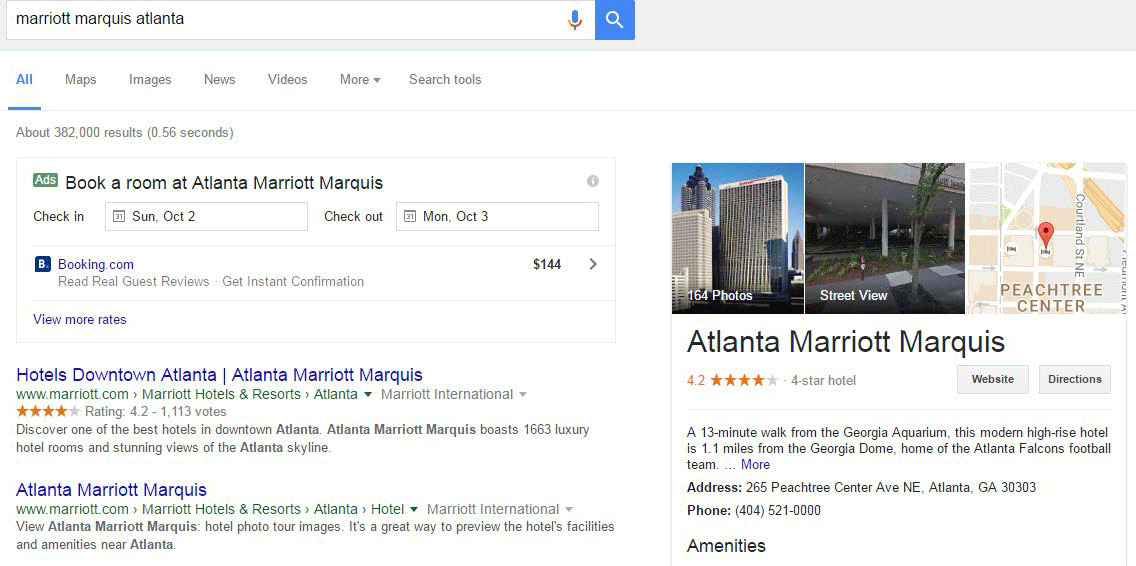The height and width of the screenshot is (566, 1136).
Task: Select the All results tab
Action: [x=24, y=80]
